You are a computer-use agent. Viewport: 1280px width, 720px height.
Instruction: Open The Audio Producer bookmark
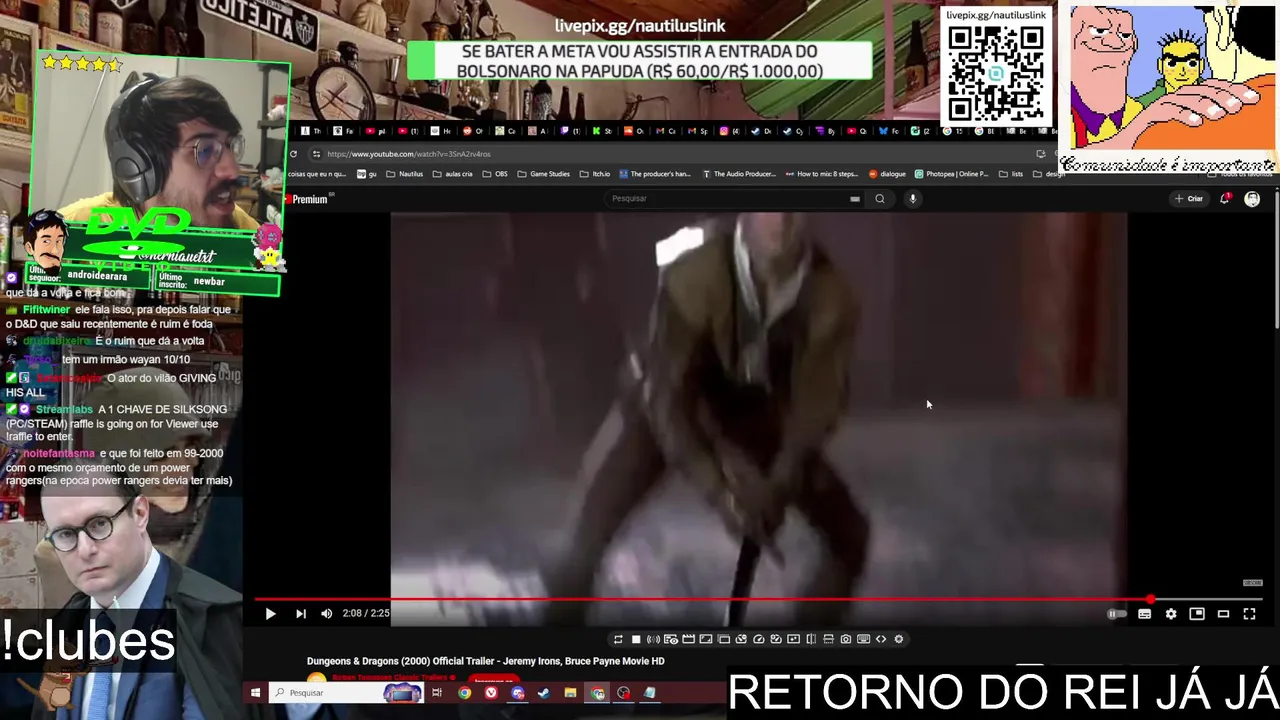coord(739,174)
